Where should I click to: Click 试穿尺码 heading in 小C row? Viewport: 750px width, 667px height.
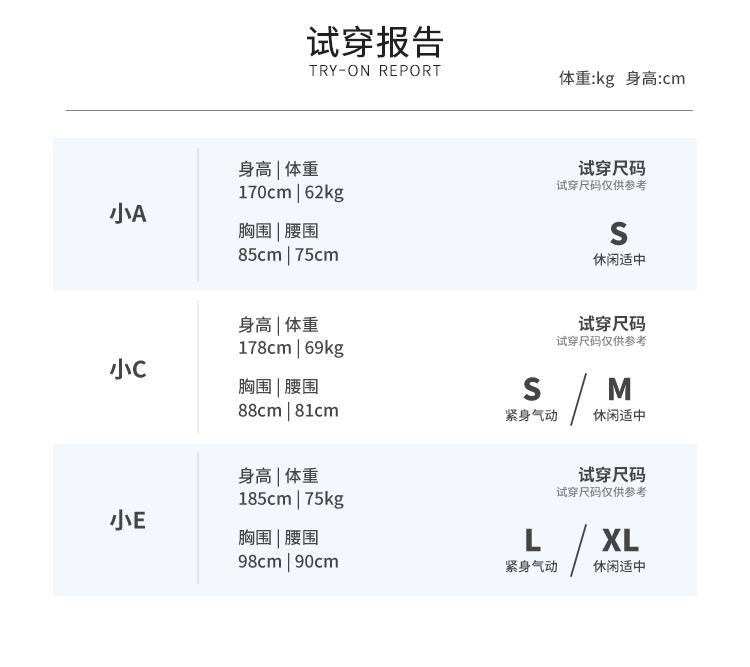pyautogui.click(x=612, y=323)
